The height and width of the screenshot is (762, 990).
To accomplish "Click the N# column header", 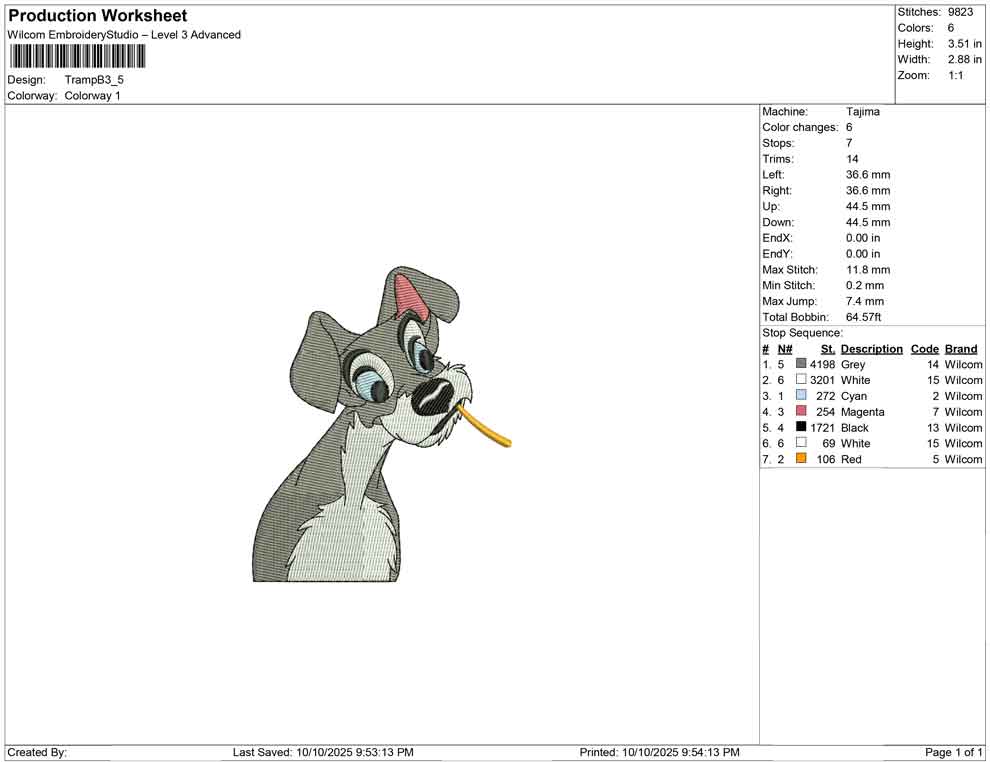I will click(x=785, y=348).
